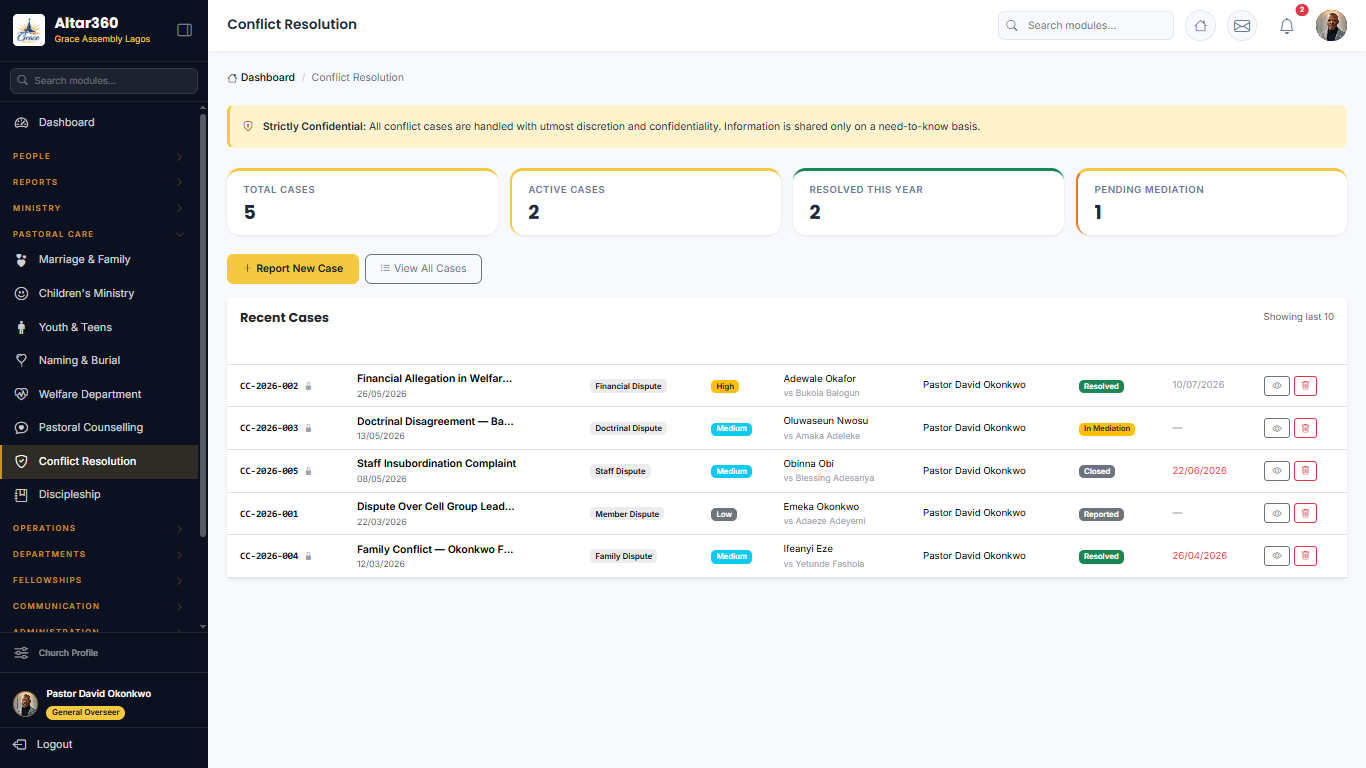Image resolution: width=1366 pixels, height=768 pixels.
Task: Focus the top bar Search modules field
Action: (x=1085, y=26)
